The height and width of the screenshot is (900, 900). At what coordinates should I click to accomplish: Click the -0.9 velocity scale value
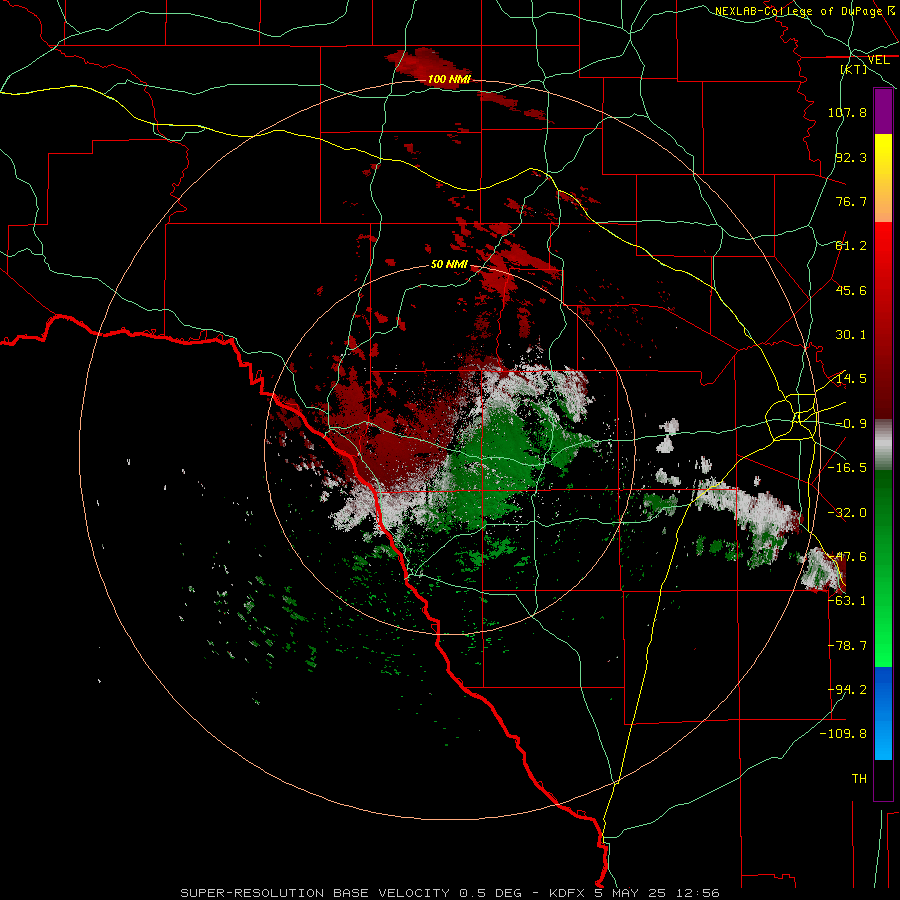pyautogui.click(x=851, y=424)
